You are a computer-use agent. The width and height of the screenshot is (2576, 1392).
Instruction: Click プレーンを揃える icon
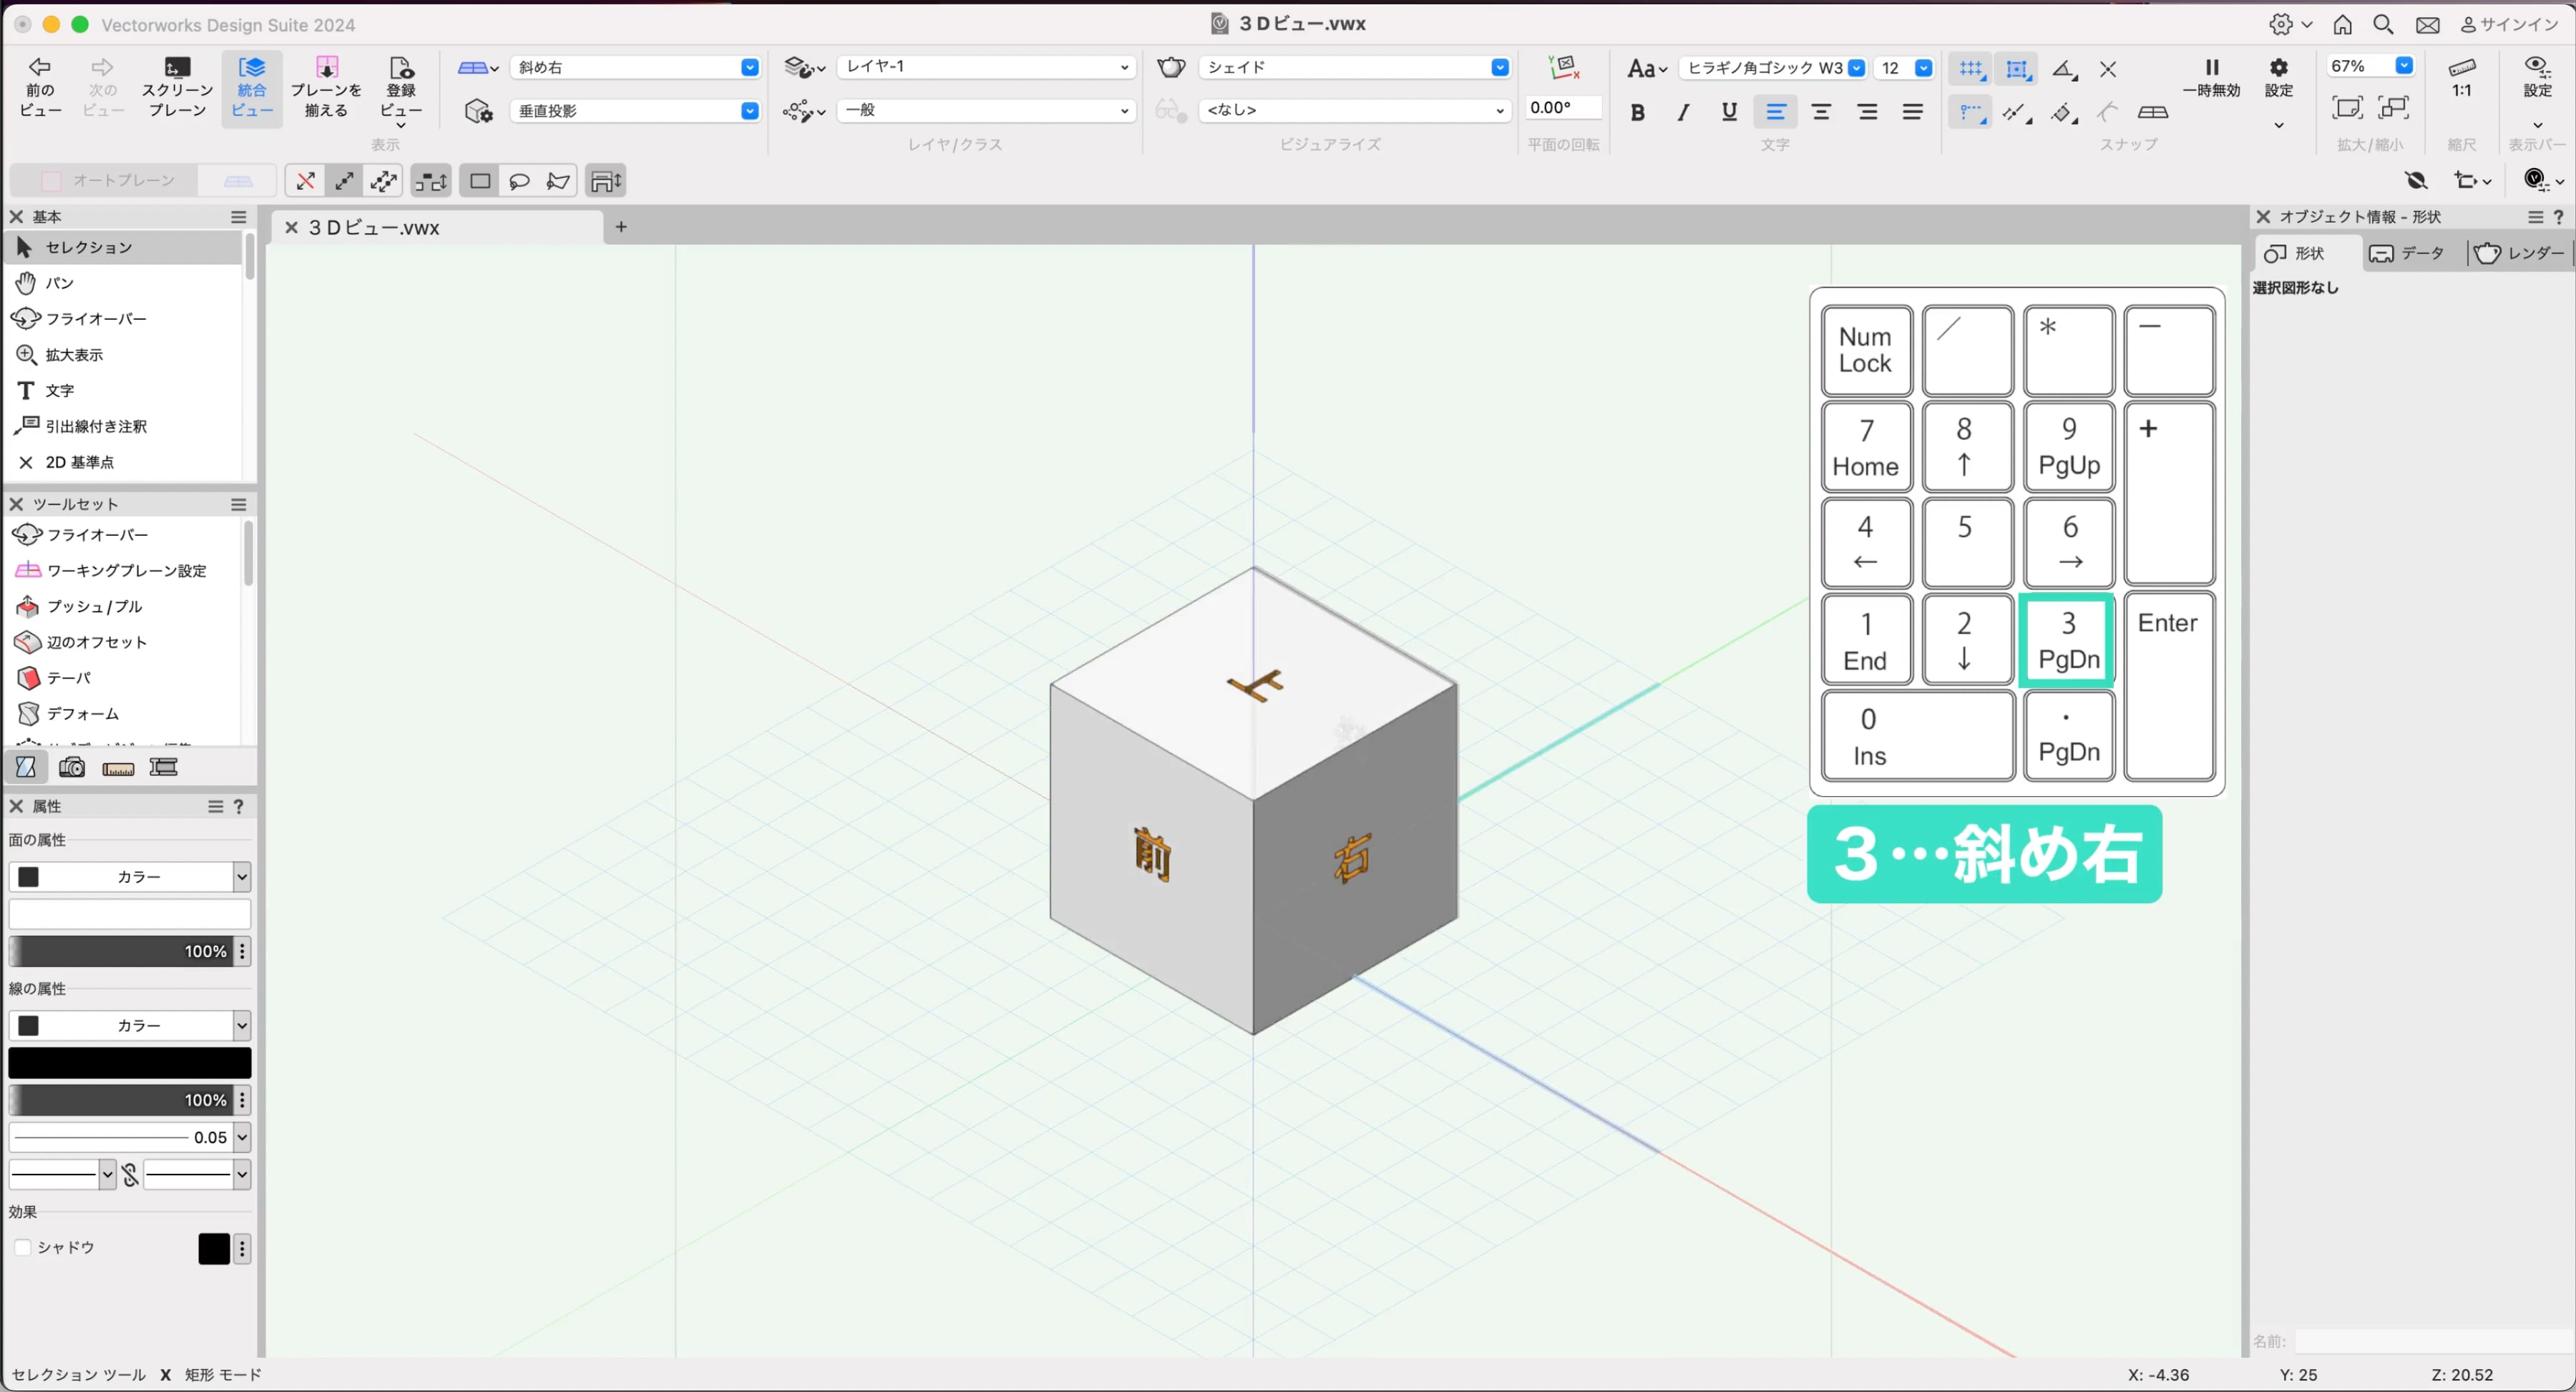point(326,86)
